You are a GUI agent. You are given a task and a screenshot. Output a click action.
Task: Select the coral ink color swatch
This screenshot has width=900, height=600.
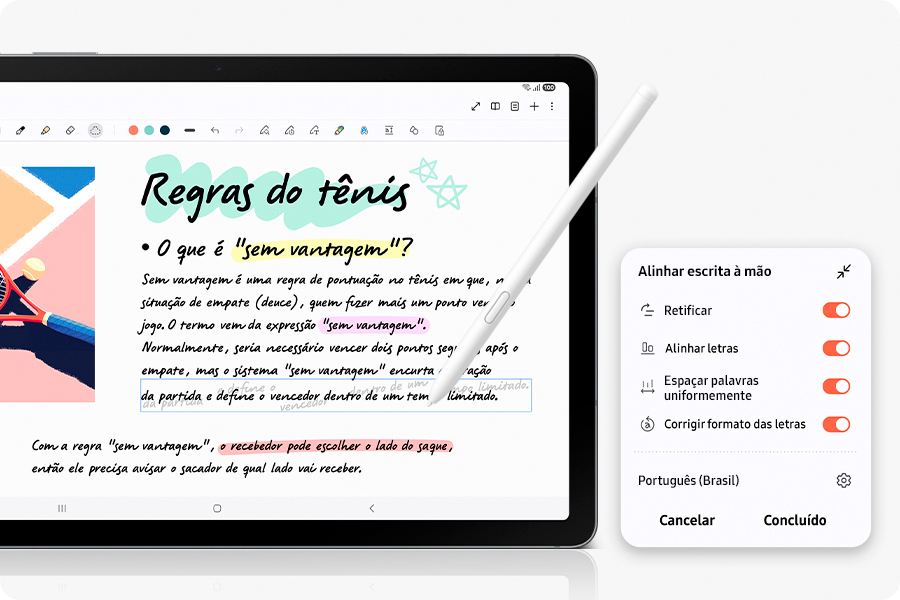point(133,129)
